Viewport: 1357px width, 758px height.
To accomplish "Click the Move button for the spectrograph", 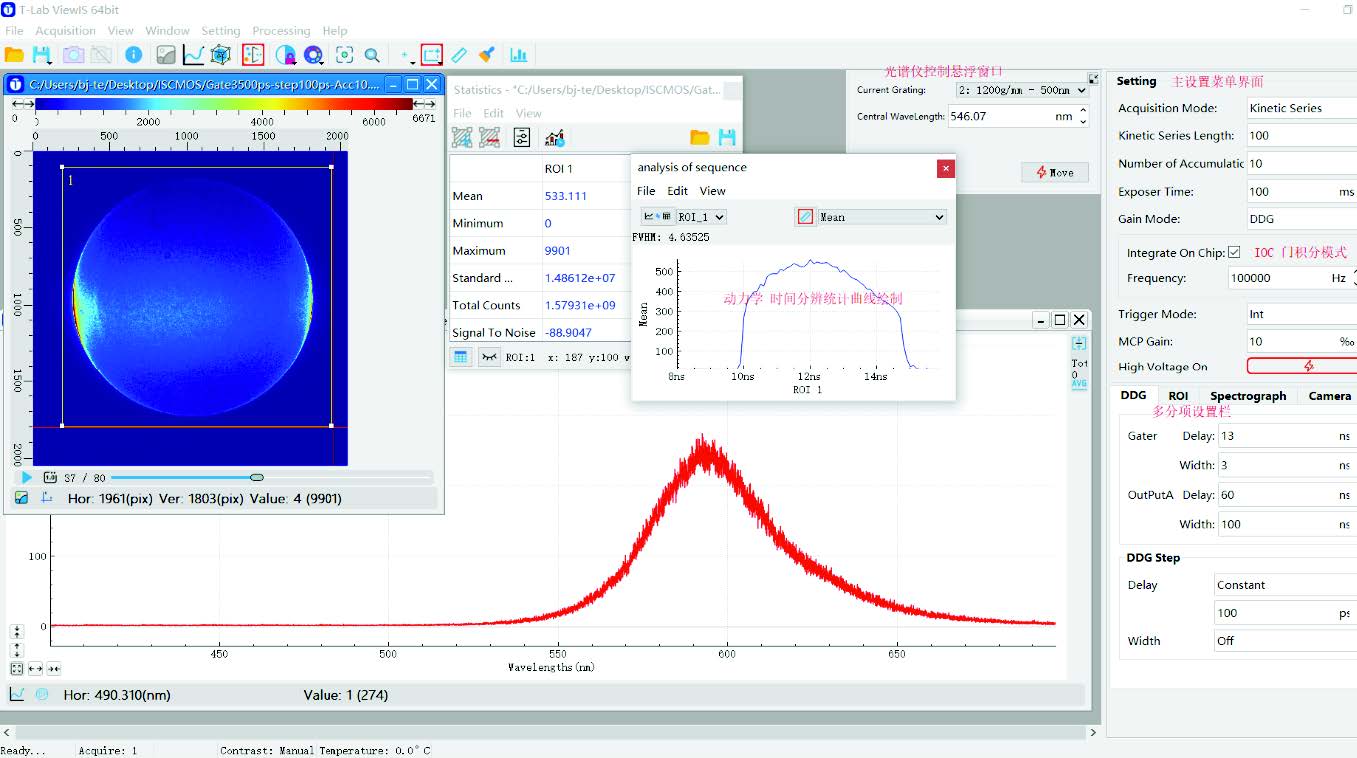I will click(1054, 172).
